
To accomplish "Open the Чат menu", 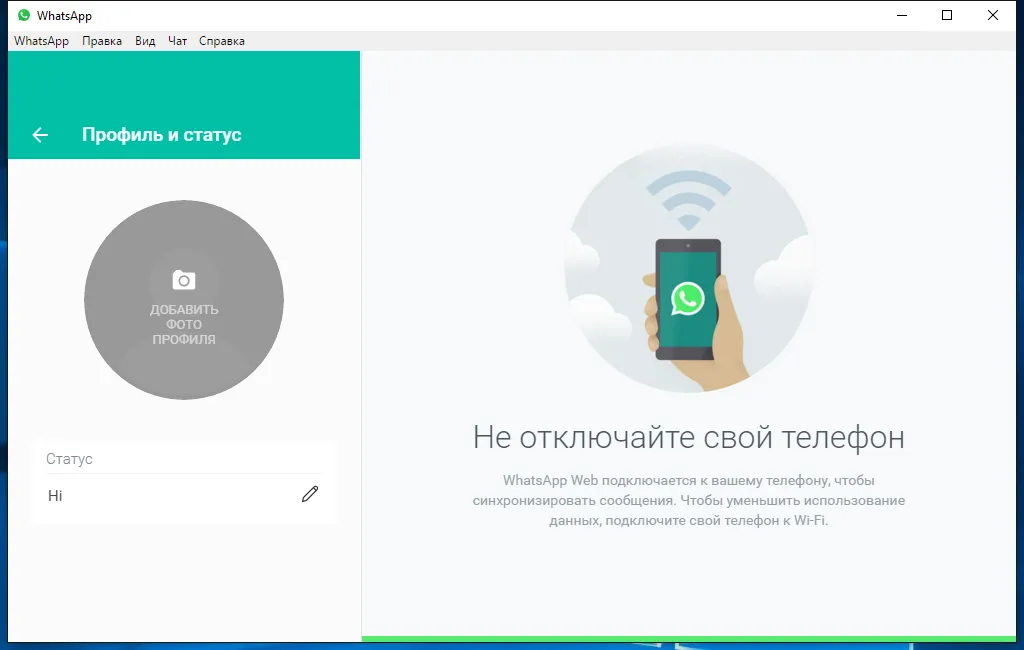I will point(178,41).
